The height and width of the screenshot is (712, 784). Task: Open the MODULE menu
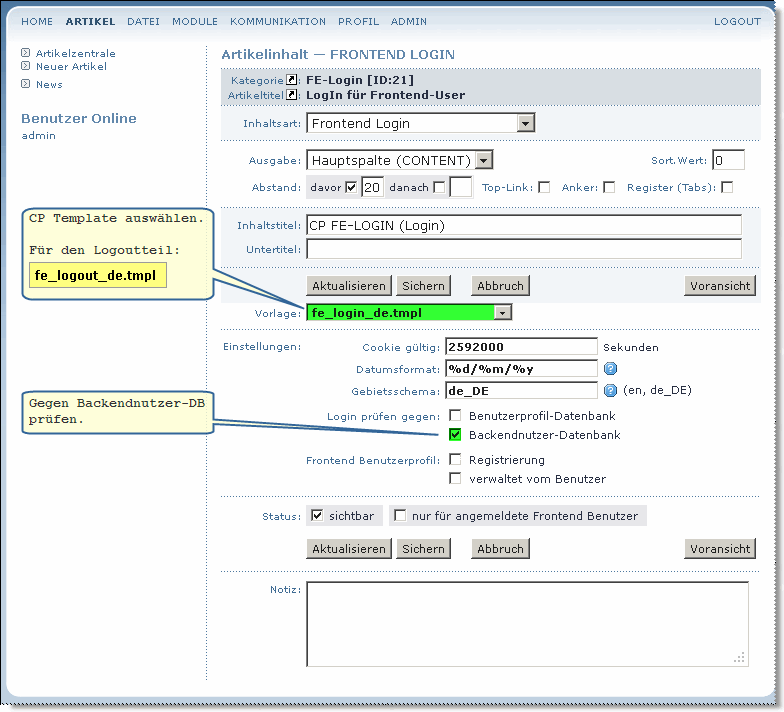[x=195, y=21]
